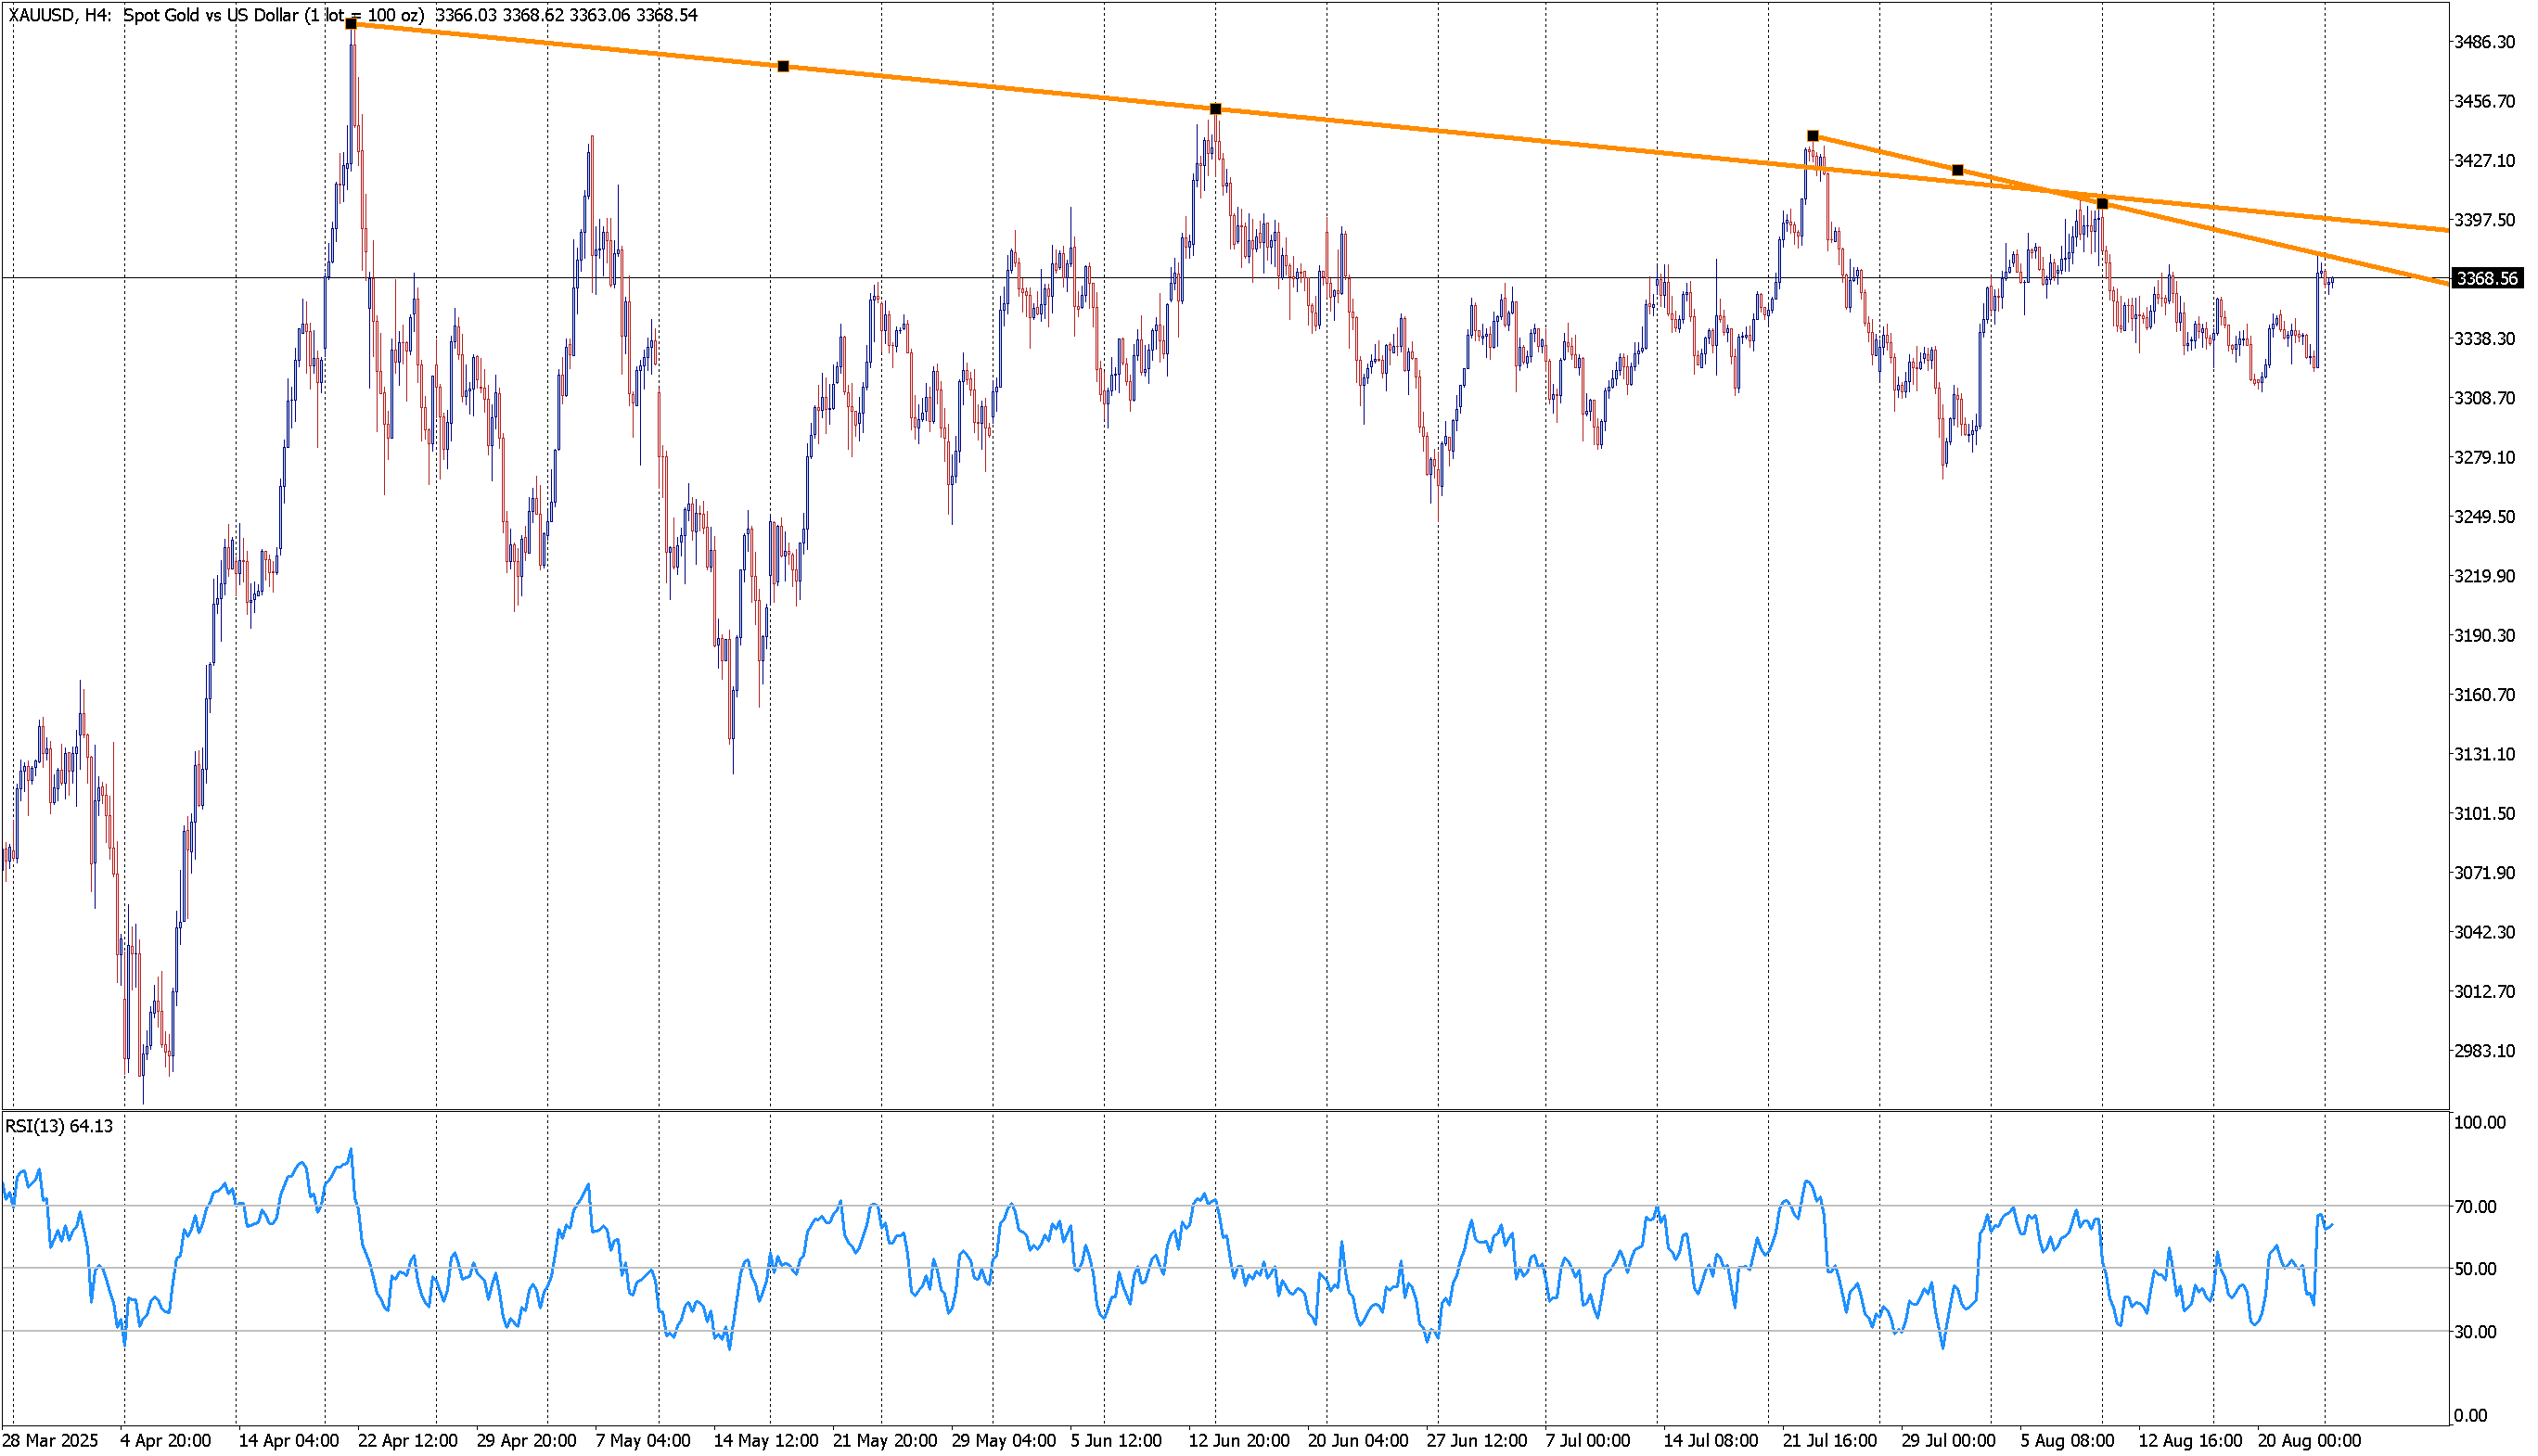The image size is (2538, 1456).
Task: Click the RSI 30.00 level label
Action: click(2475, 1332)
